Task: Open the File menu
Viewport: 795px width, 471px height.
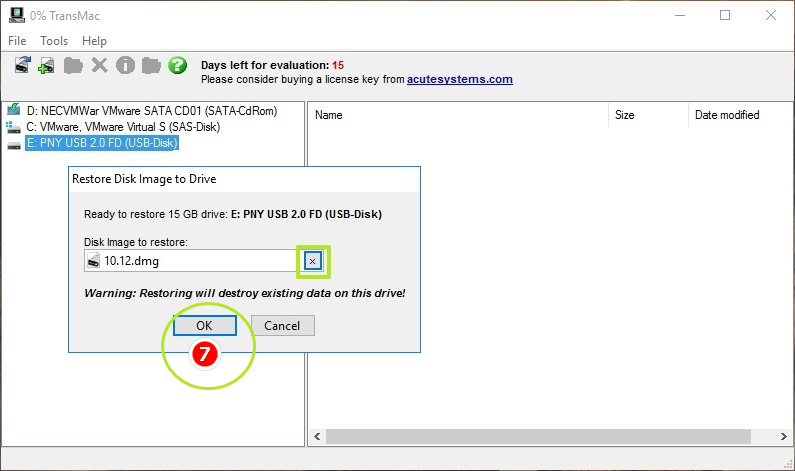Action: (x=17, y=41)
